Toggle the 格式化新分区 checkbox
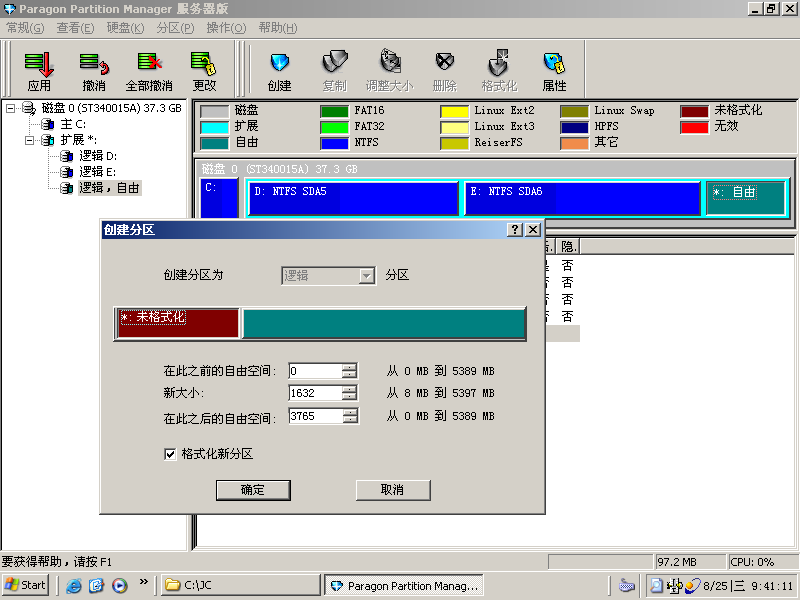 (x=170, y=454)
